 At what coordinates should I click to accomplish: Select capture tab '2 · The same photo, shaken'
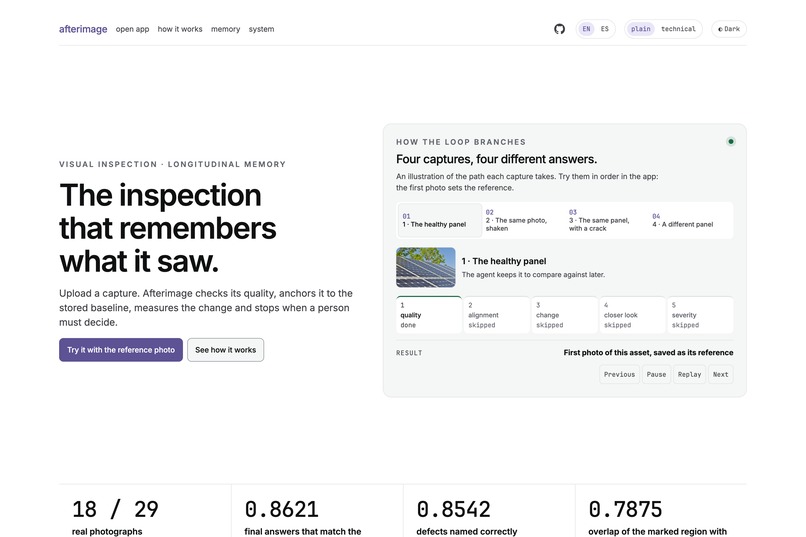pos(523,220)
